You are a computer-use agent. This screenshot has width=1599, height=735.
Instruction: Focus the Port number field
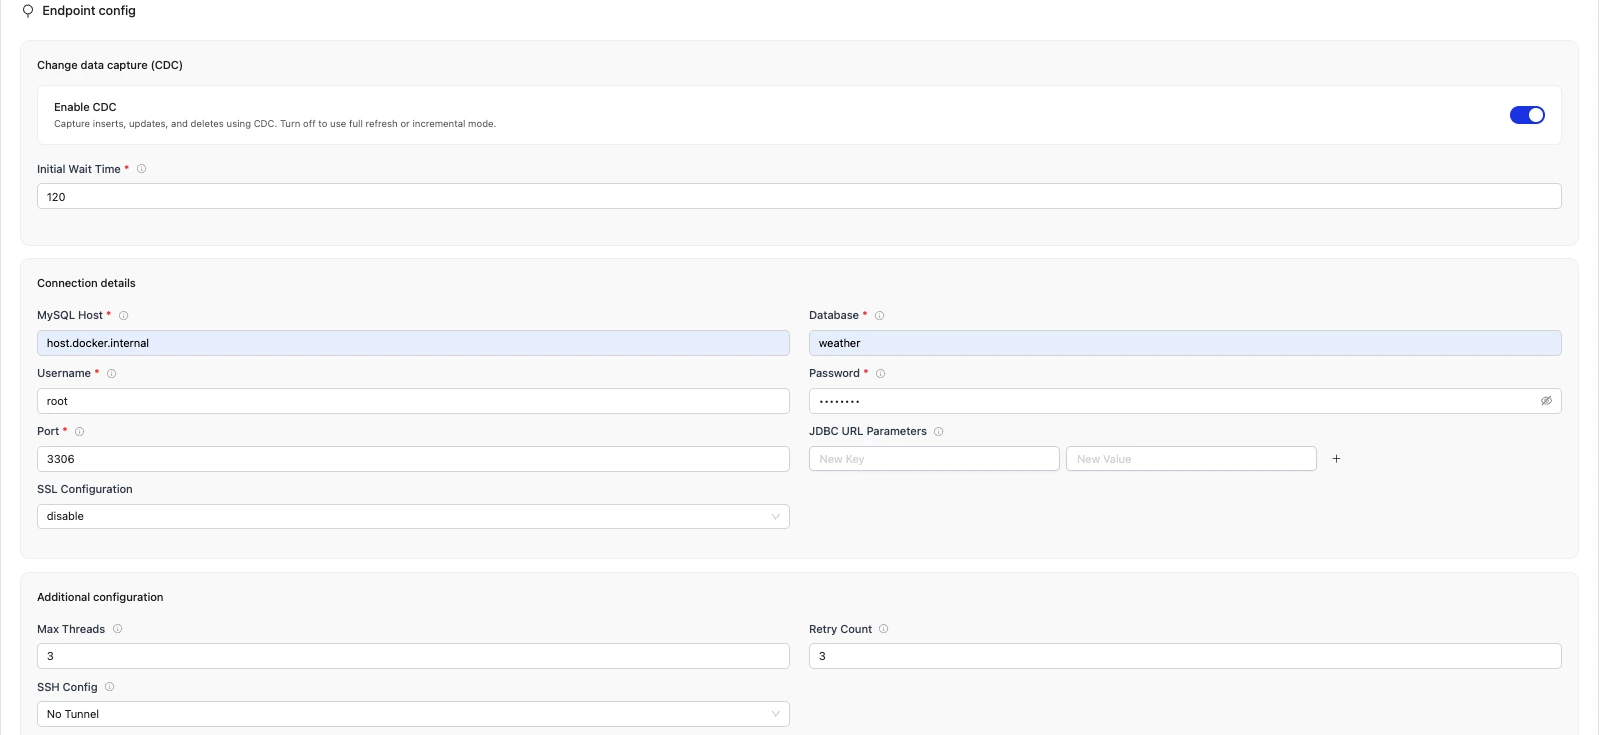click(413, 459)
